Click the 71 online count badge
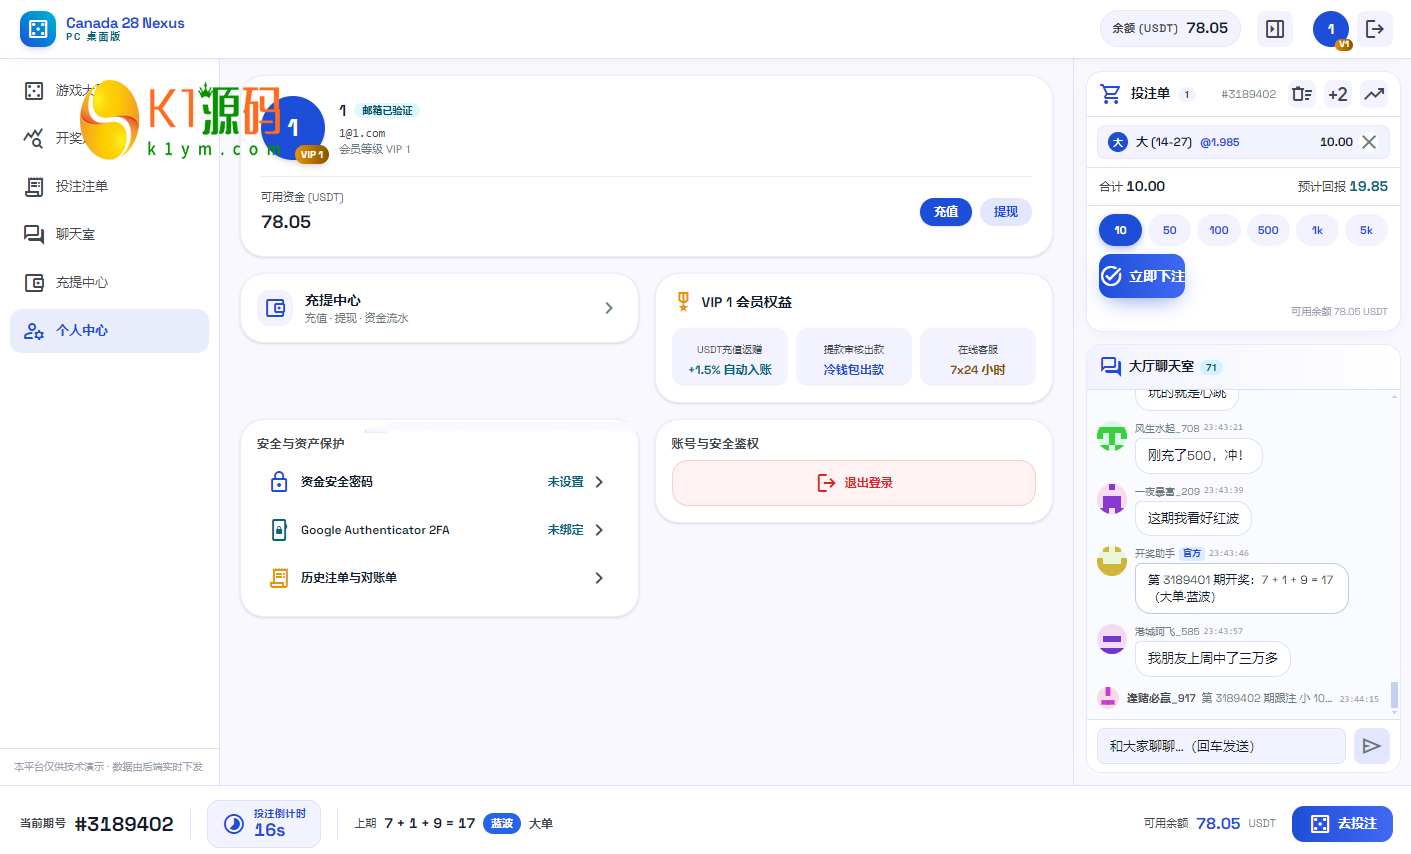Viewport: 1411px width, 854px height. click(1211, 367)
